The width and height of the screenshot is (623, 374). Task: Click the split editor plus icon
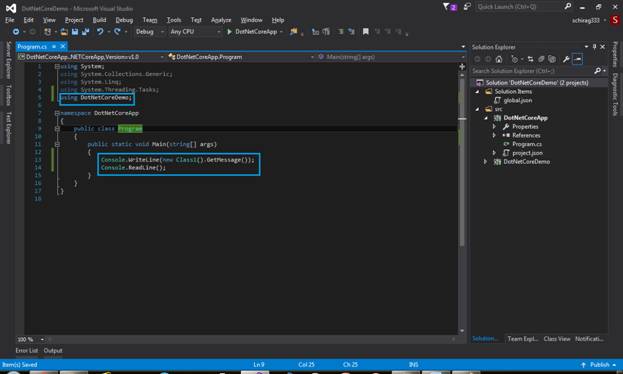pyautogui.click(x=462, y=67)
